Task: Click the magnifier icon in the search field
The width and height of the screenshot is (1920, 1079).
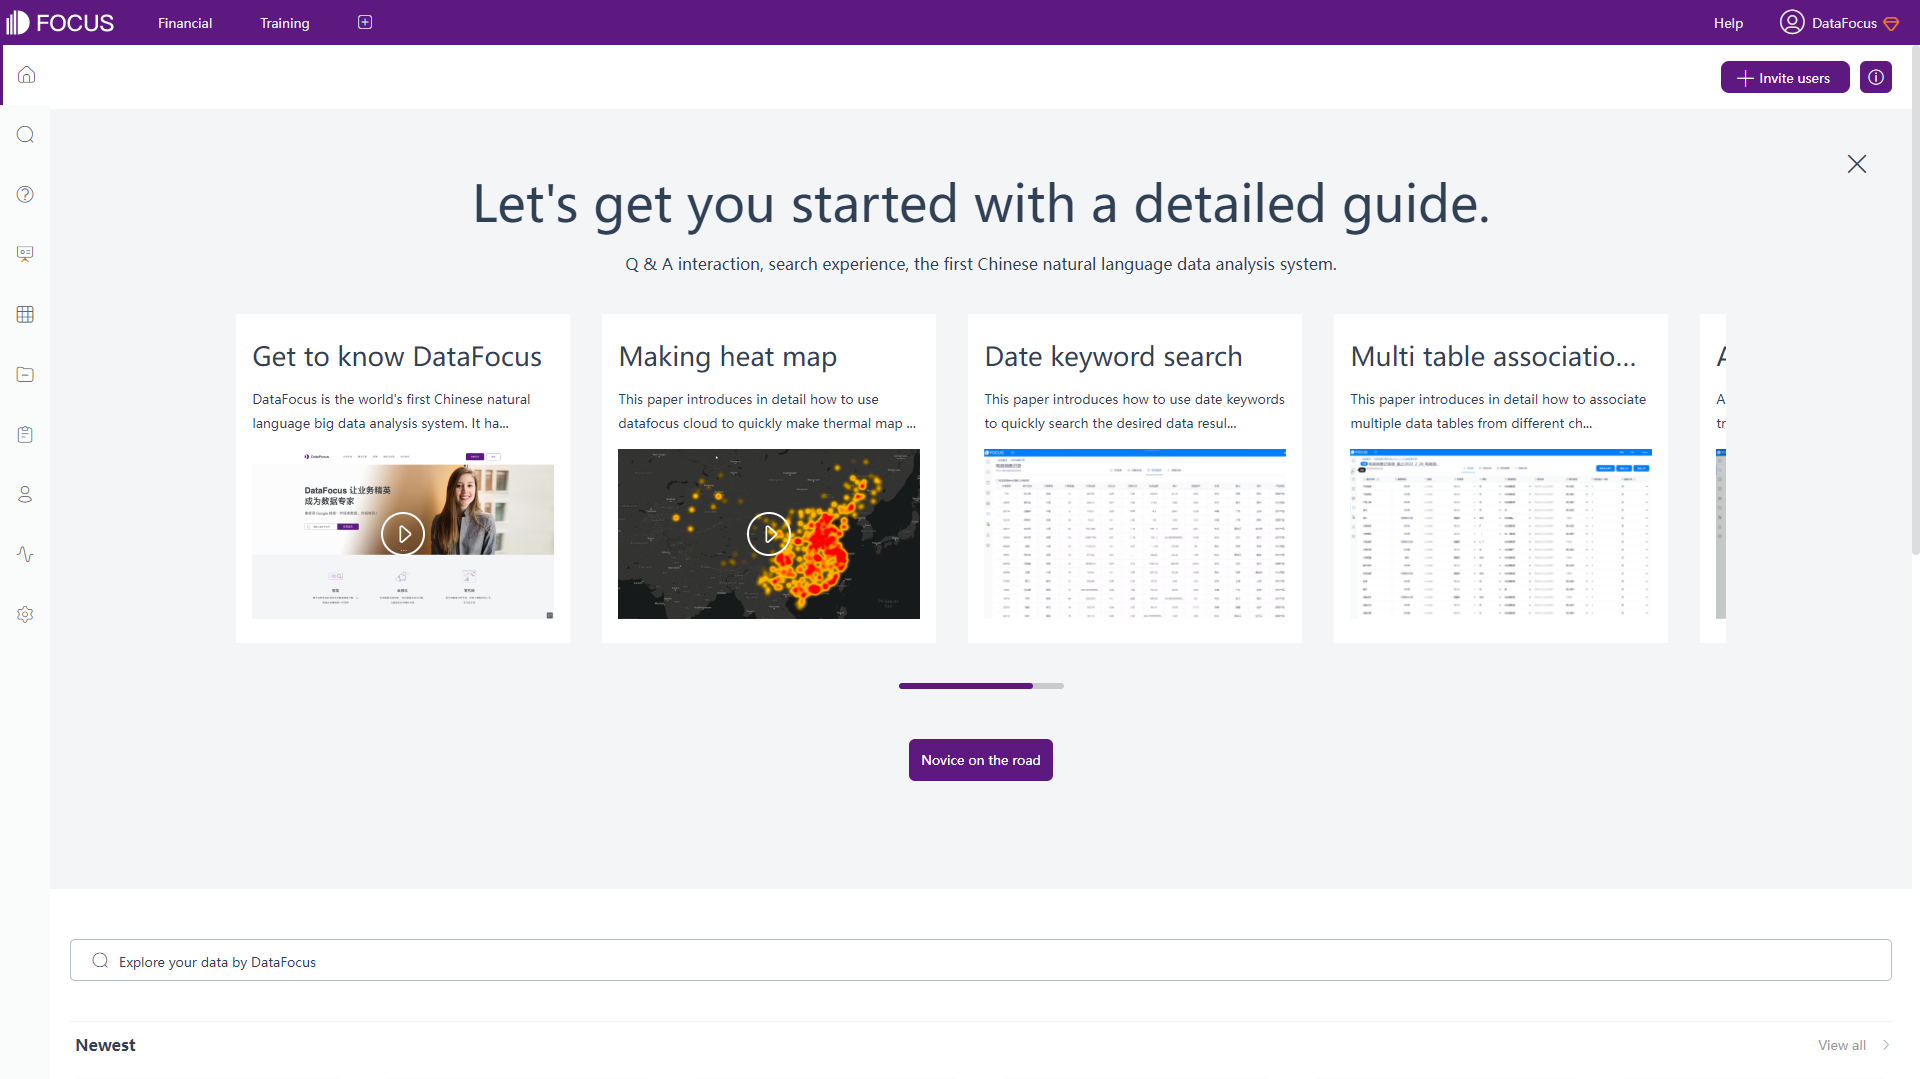Action: click(x=100, y=961)
